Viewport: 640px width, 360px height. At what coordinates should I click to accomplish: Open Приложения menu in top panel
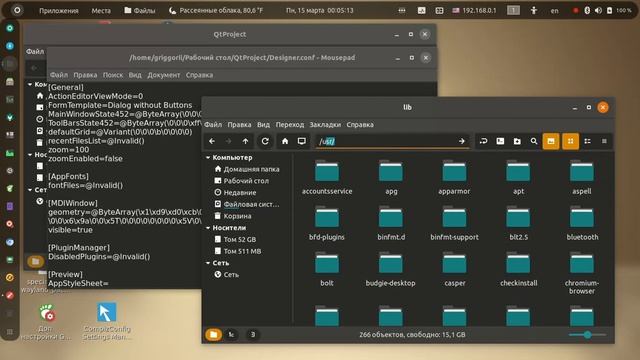[x=59, y=11]
